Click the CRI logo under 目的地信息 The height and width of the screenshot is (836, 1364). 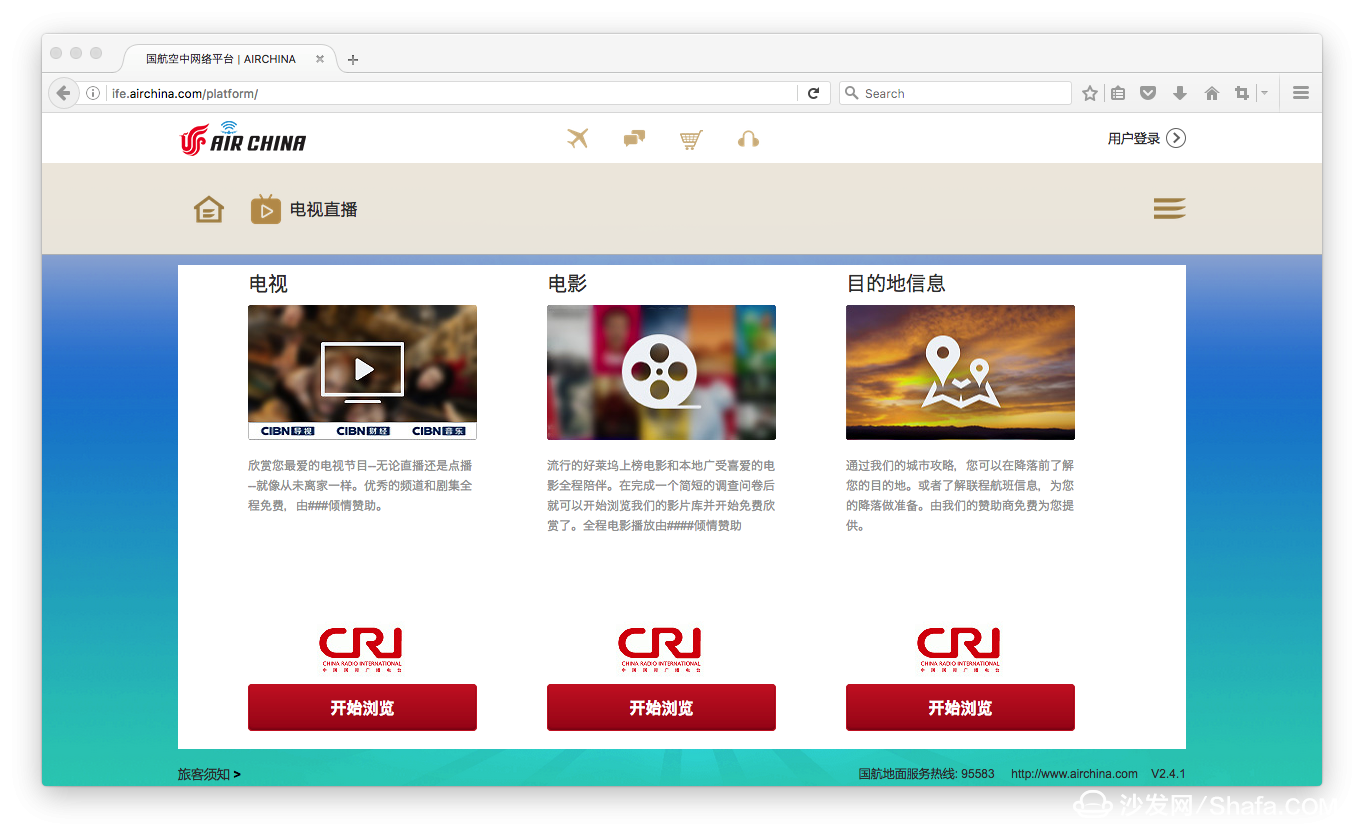click(960, 650)
